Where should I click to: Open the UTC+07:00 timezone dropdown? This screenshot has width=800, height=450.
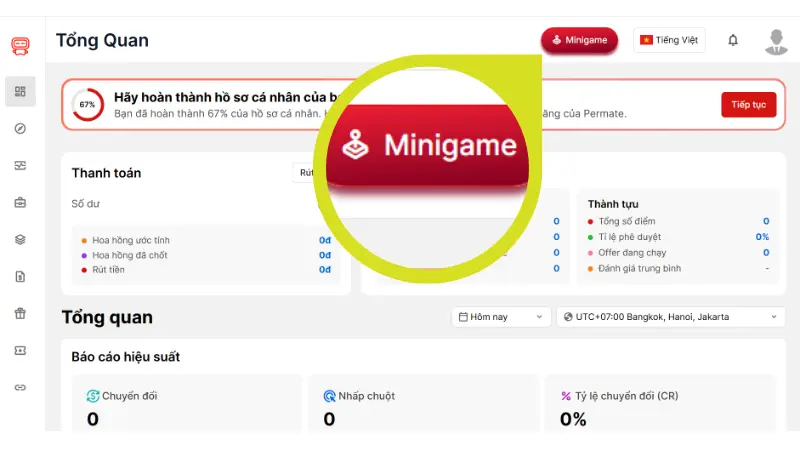point(670,317)
